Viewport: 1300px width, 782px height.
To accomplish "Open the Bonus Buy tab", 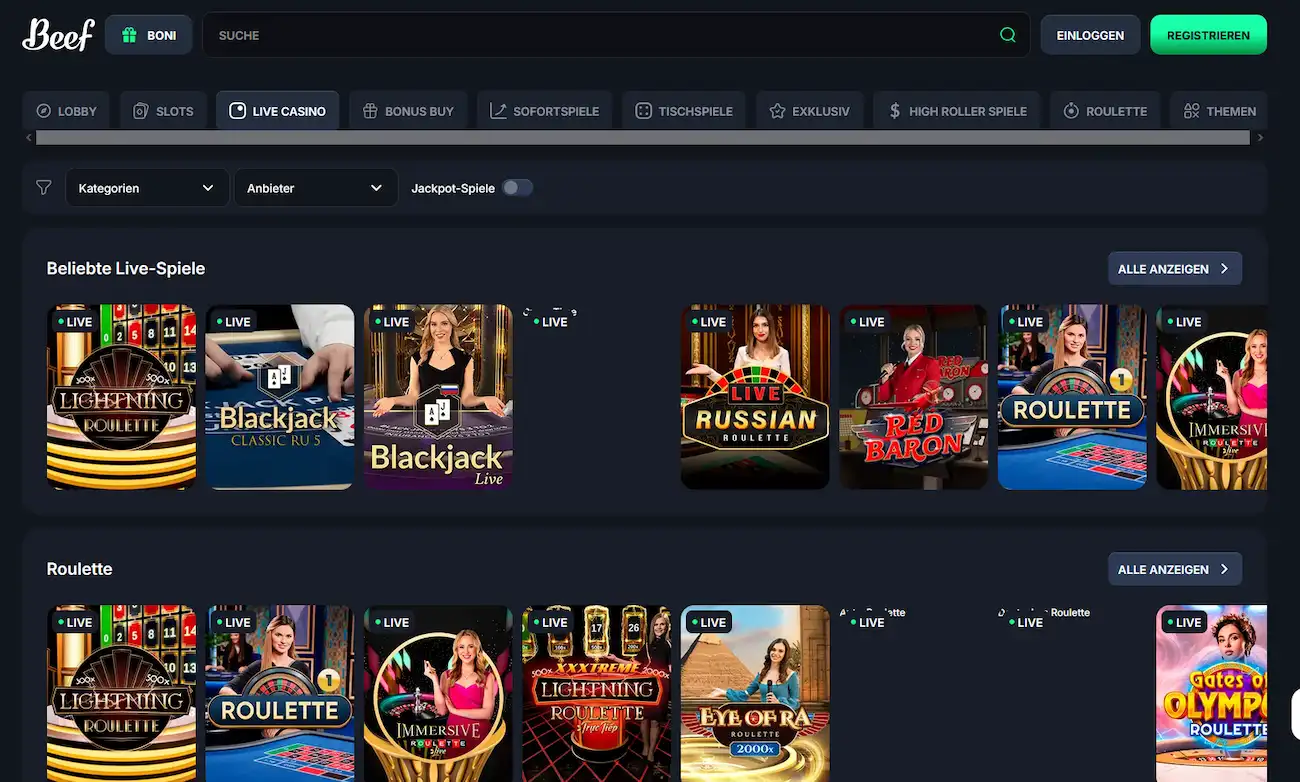I will pos(408,111).
